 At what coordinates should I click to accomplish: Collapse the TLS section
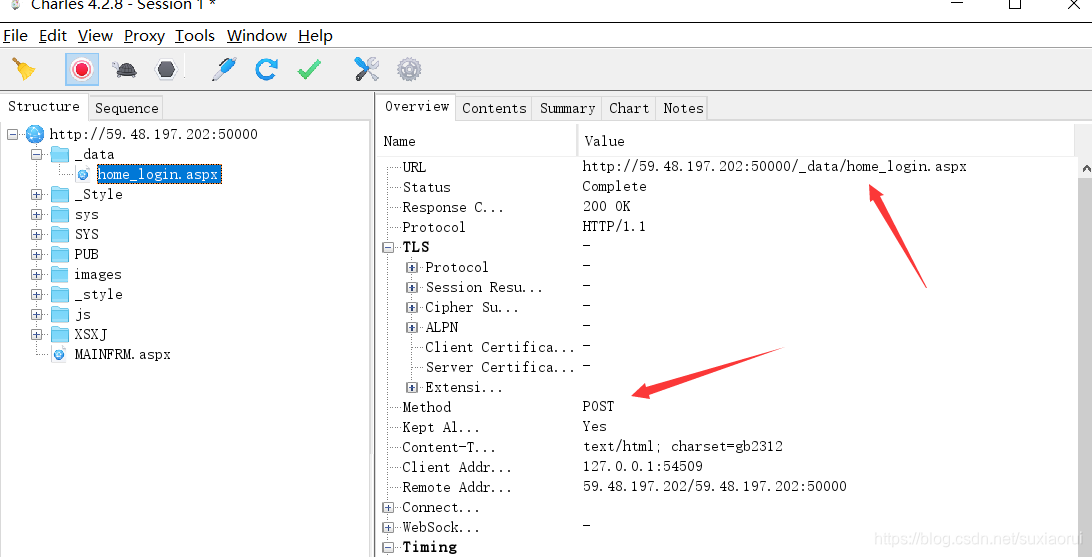(x=388, y=247)
